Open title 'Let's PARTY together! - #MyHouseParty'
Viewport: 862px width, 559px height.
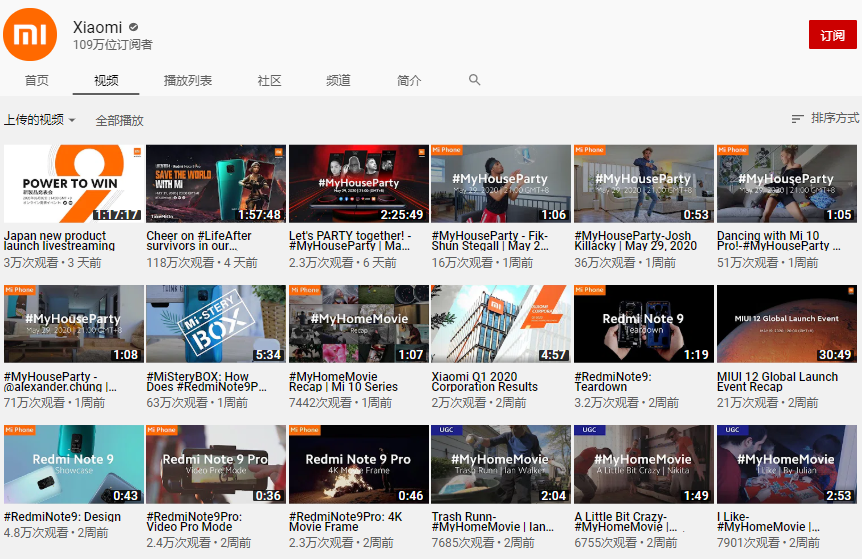pos(350,241)
